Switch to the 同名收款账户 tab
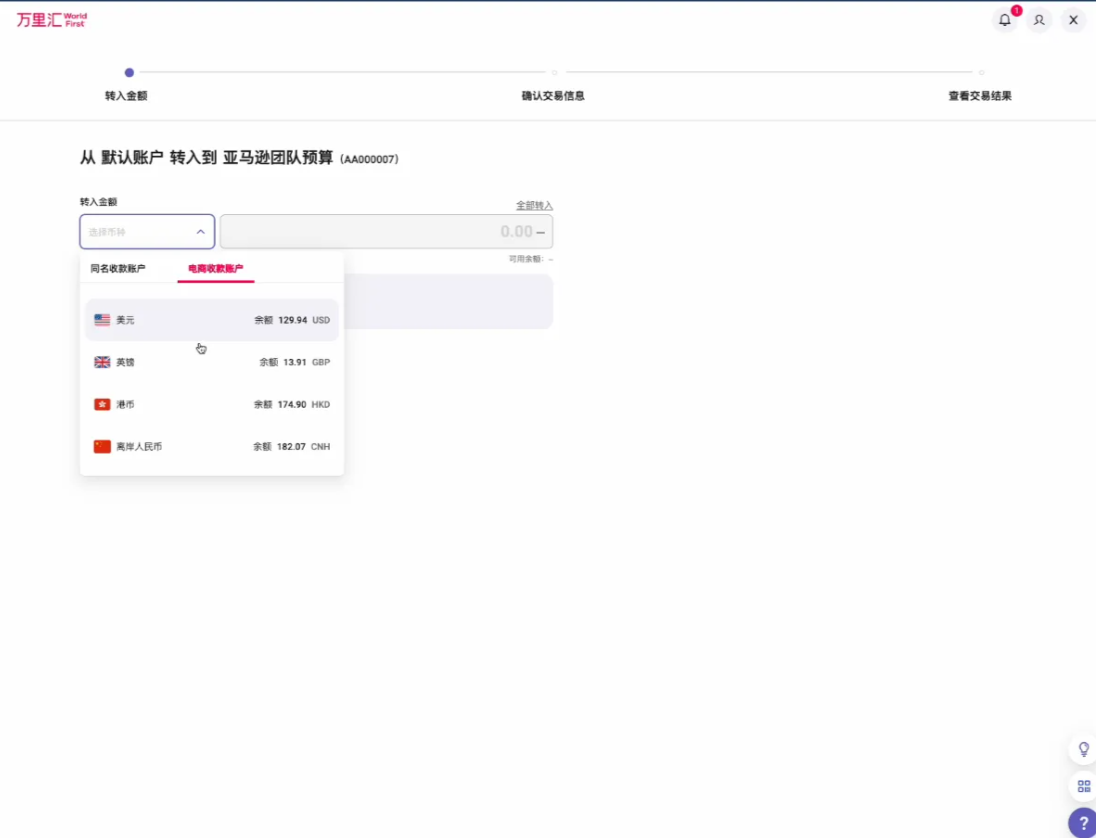The width and height of the screenshot is (1096, 838). coord(118,268)
